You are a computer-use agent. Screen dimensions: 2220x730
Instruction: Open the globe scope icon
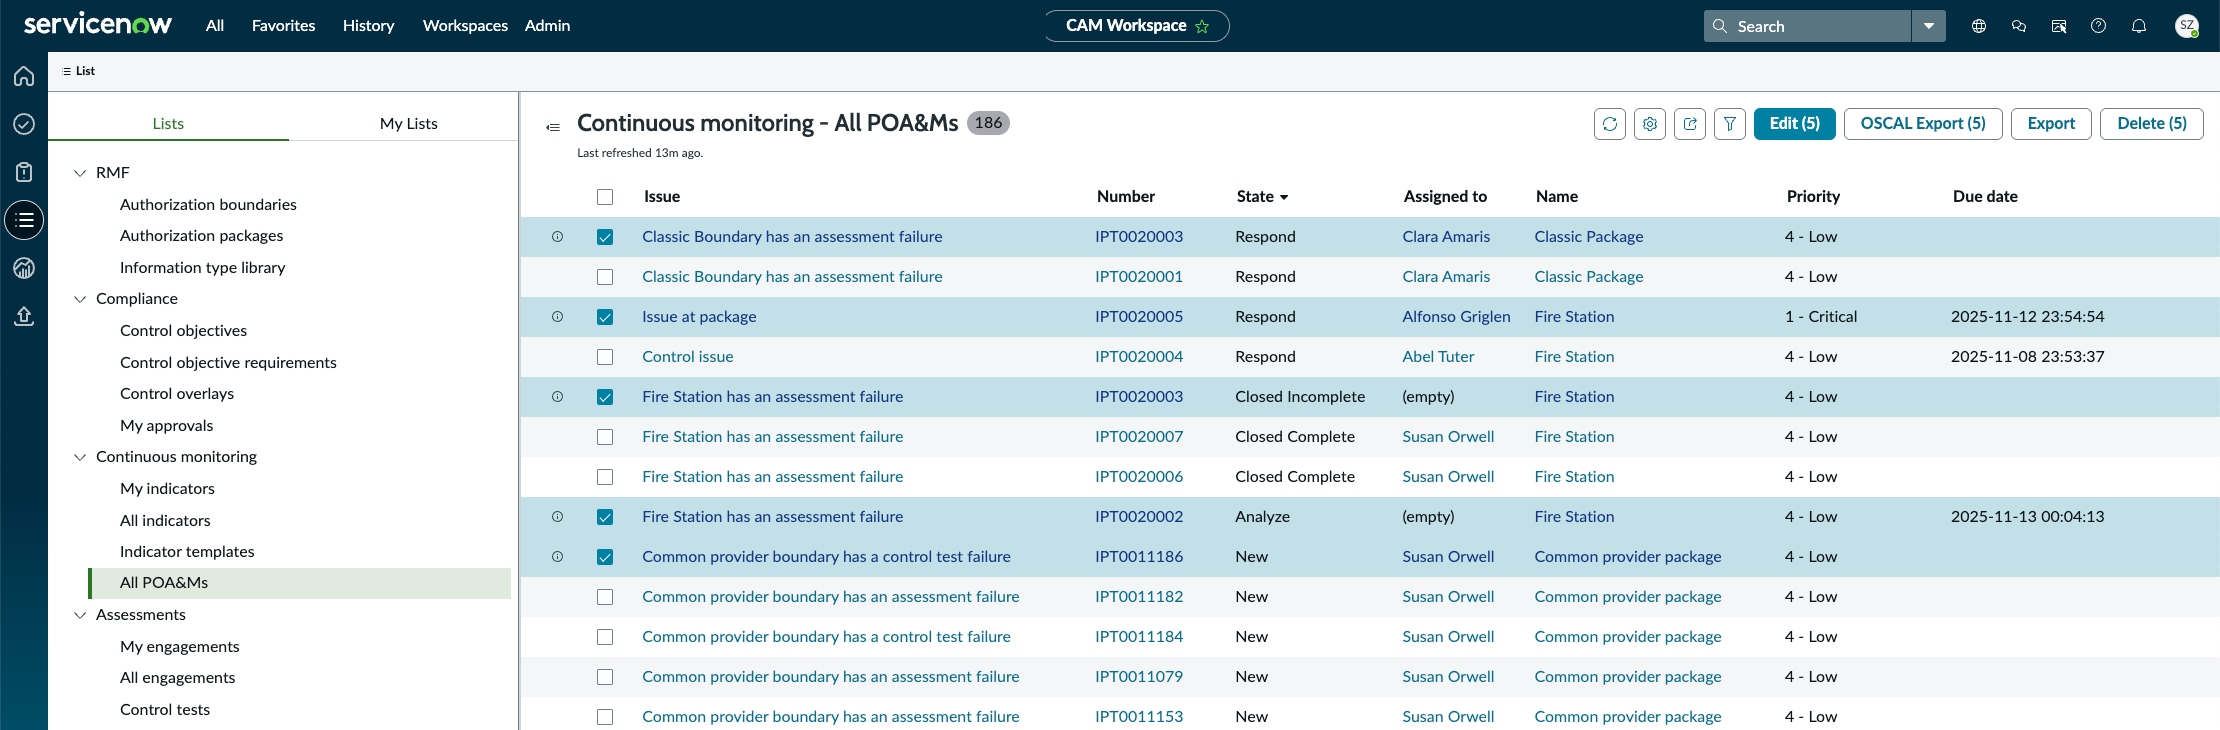click(1979, 26)
